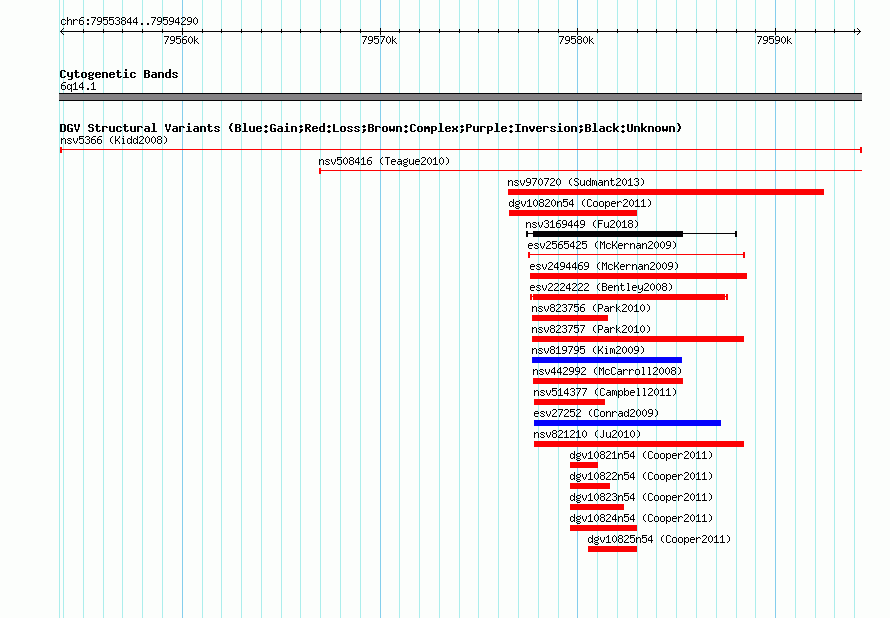Click the thin red line of nsv508416
The image size is (890, 618).
click(x=590, y=171)
